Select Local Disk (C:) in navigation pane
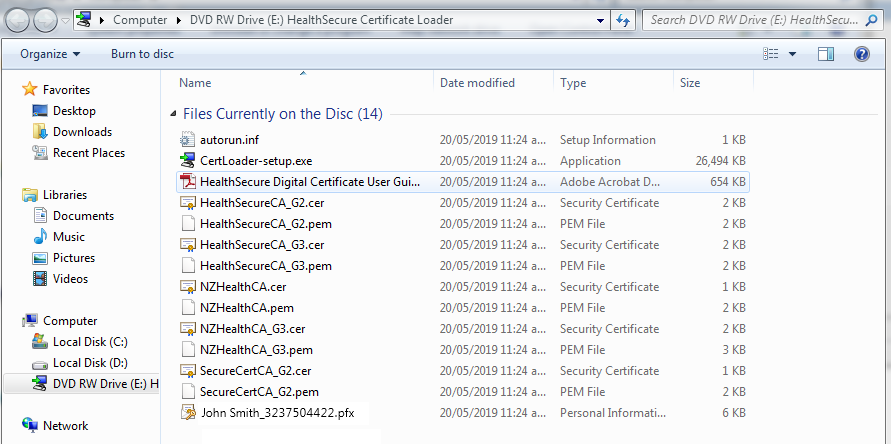Viewport: 891px width, 444px height. pyautogui.click(x=90, y=342)
